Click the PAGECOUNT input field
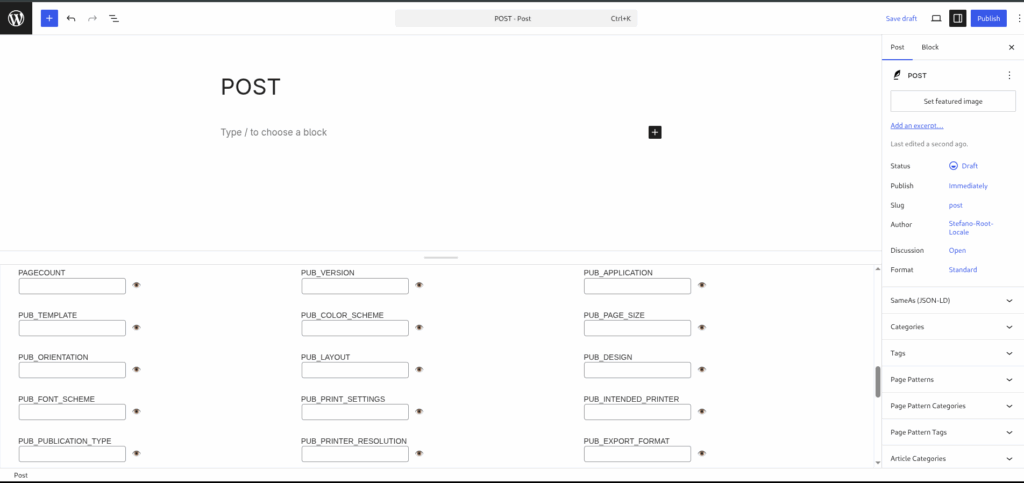The height and width of the screenshot is (483, 1024). pyautogui.click(x=72, y=286)
